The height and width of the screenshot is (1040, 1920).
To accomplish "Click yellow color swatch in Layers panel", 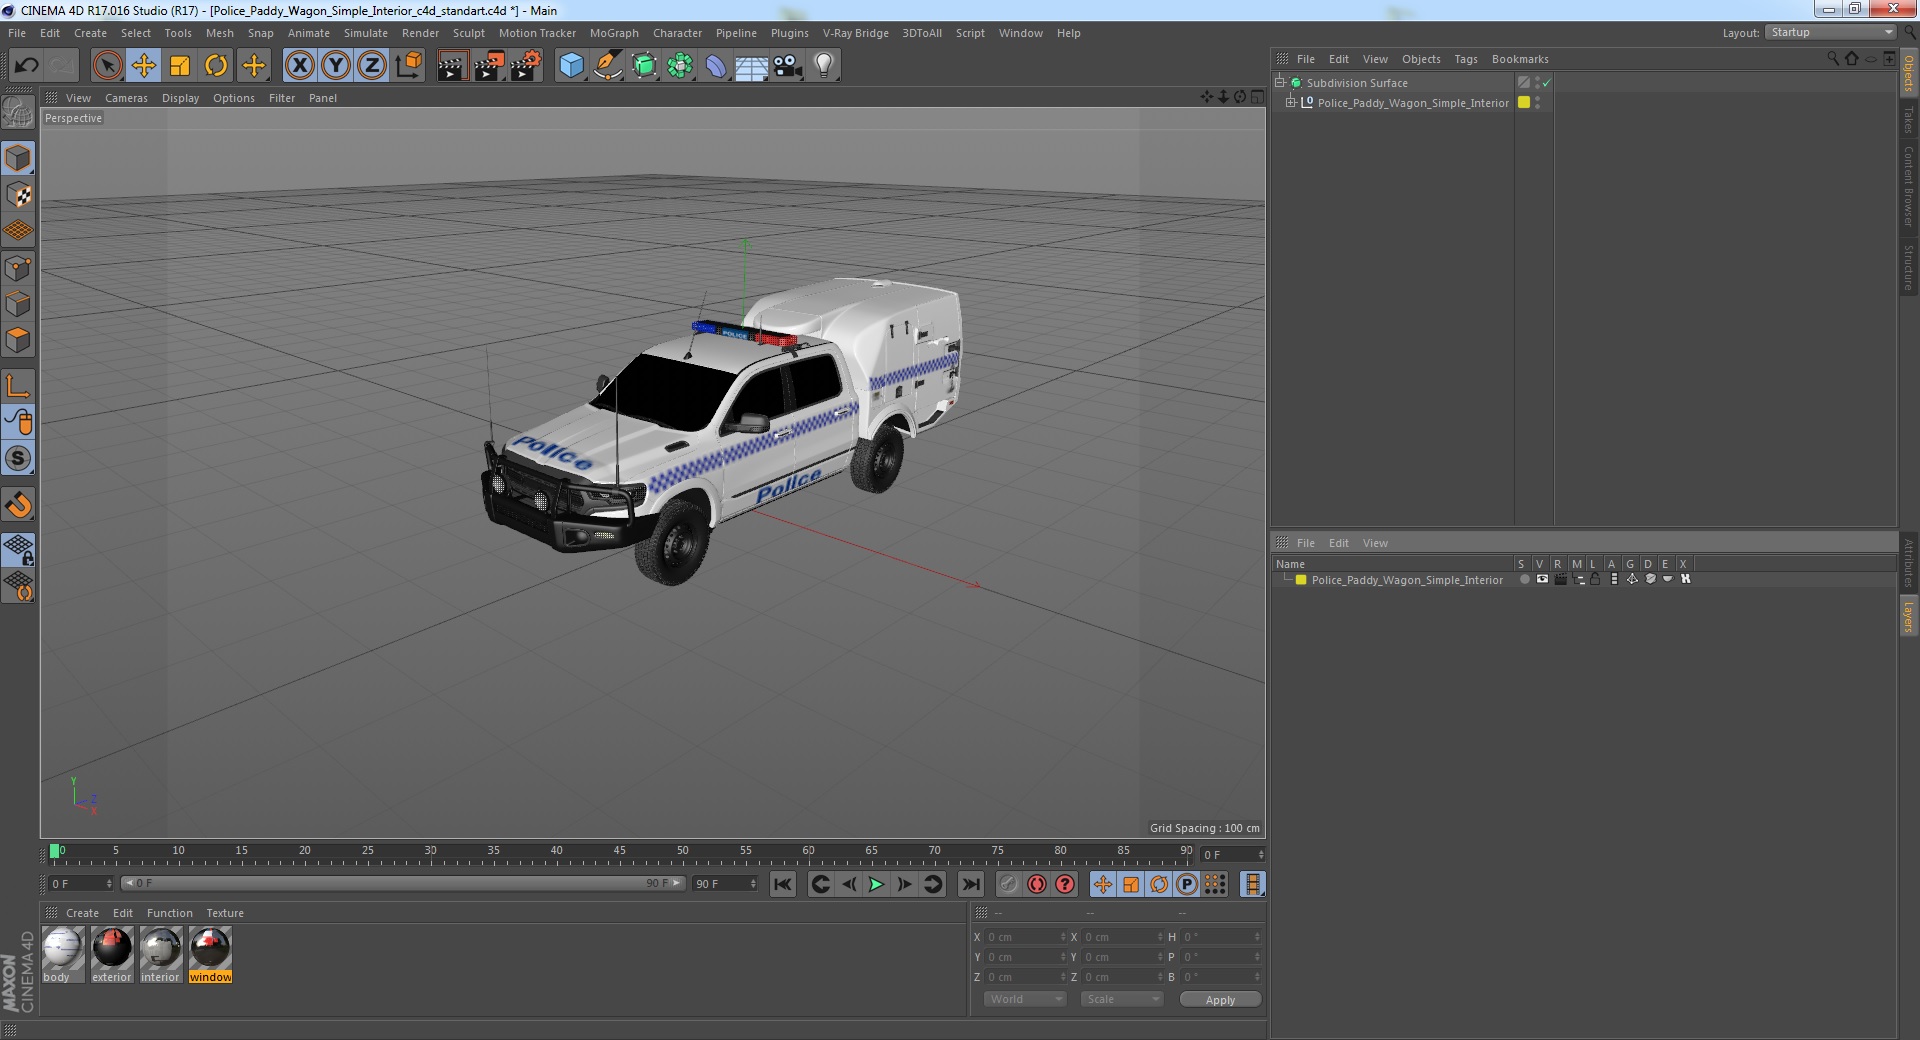I will [x=1301, y=580].
